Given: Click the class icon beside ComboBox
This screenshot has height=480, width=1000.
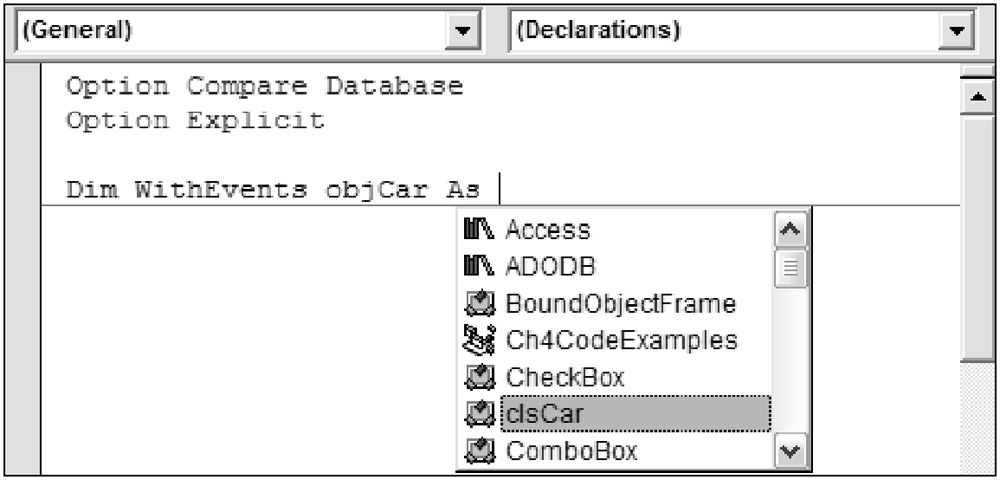Looking at the screenshot, I should click(479, 451).
